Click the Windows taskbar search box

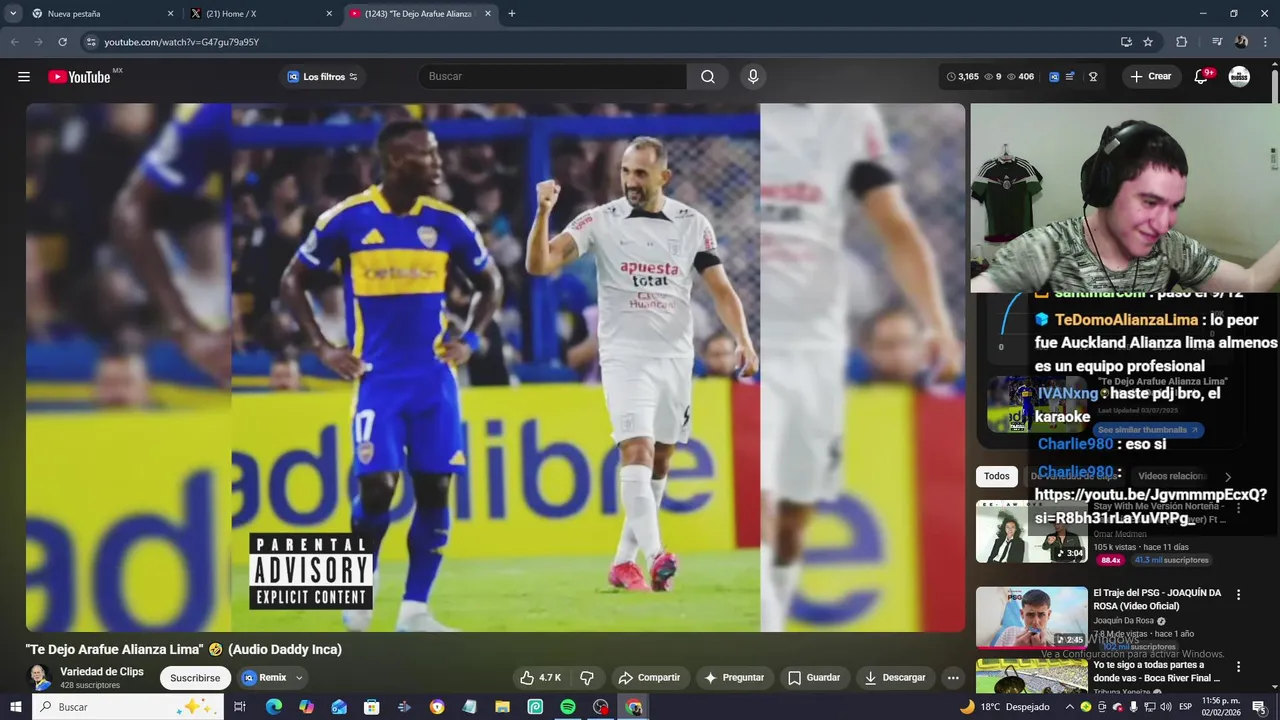pyautogui.click(x=128, y=707)
